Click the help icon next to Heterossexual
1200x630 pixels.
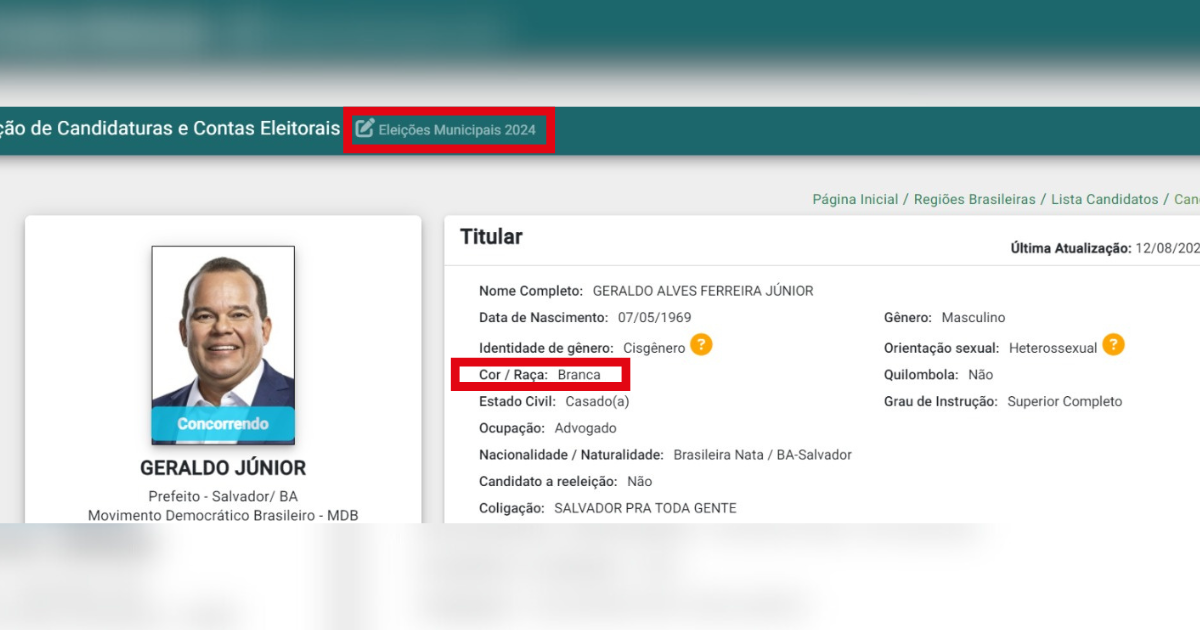tap(1113, 346)
